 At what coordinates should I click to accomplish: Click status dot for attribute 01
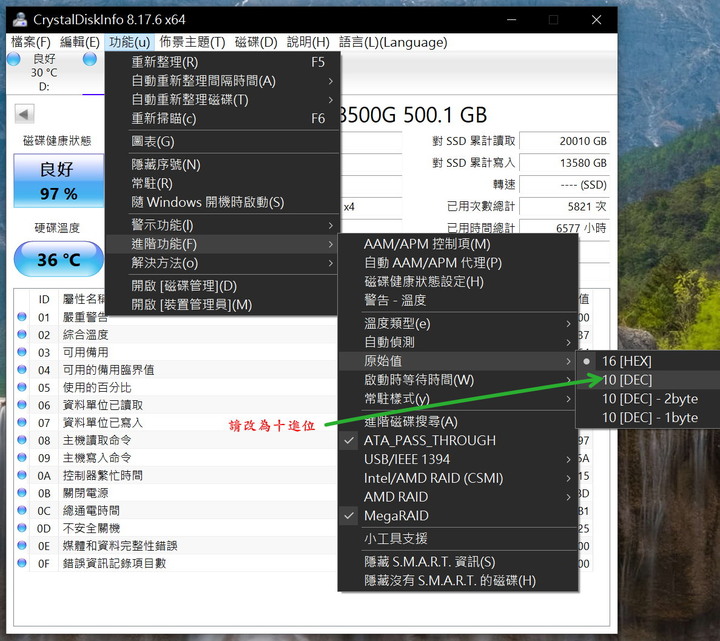pos(22,316)
